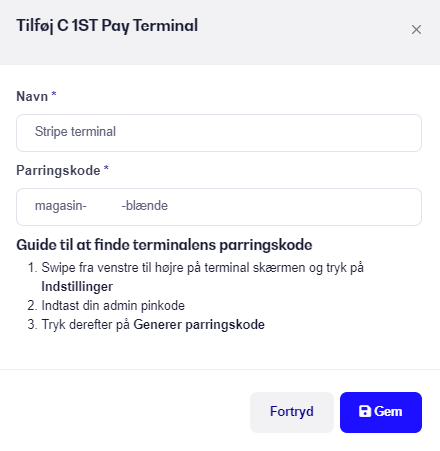Viewport: 440px width, 451px height.
Task: Close the dialog with the X icon
Action: click(x=416, y=30)
